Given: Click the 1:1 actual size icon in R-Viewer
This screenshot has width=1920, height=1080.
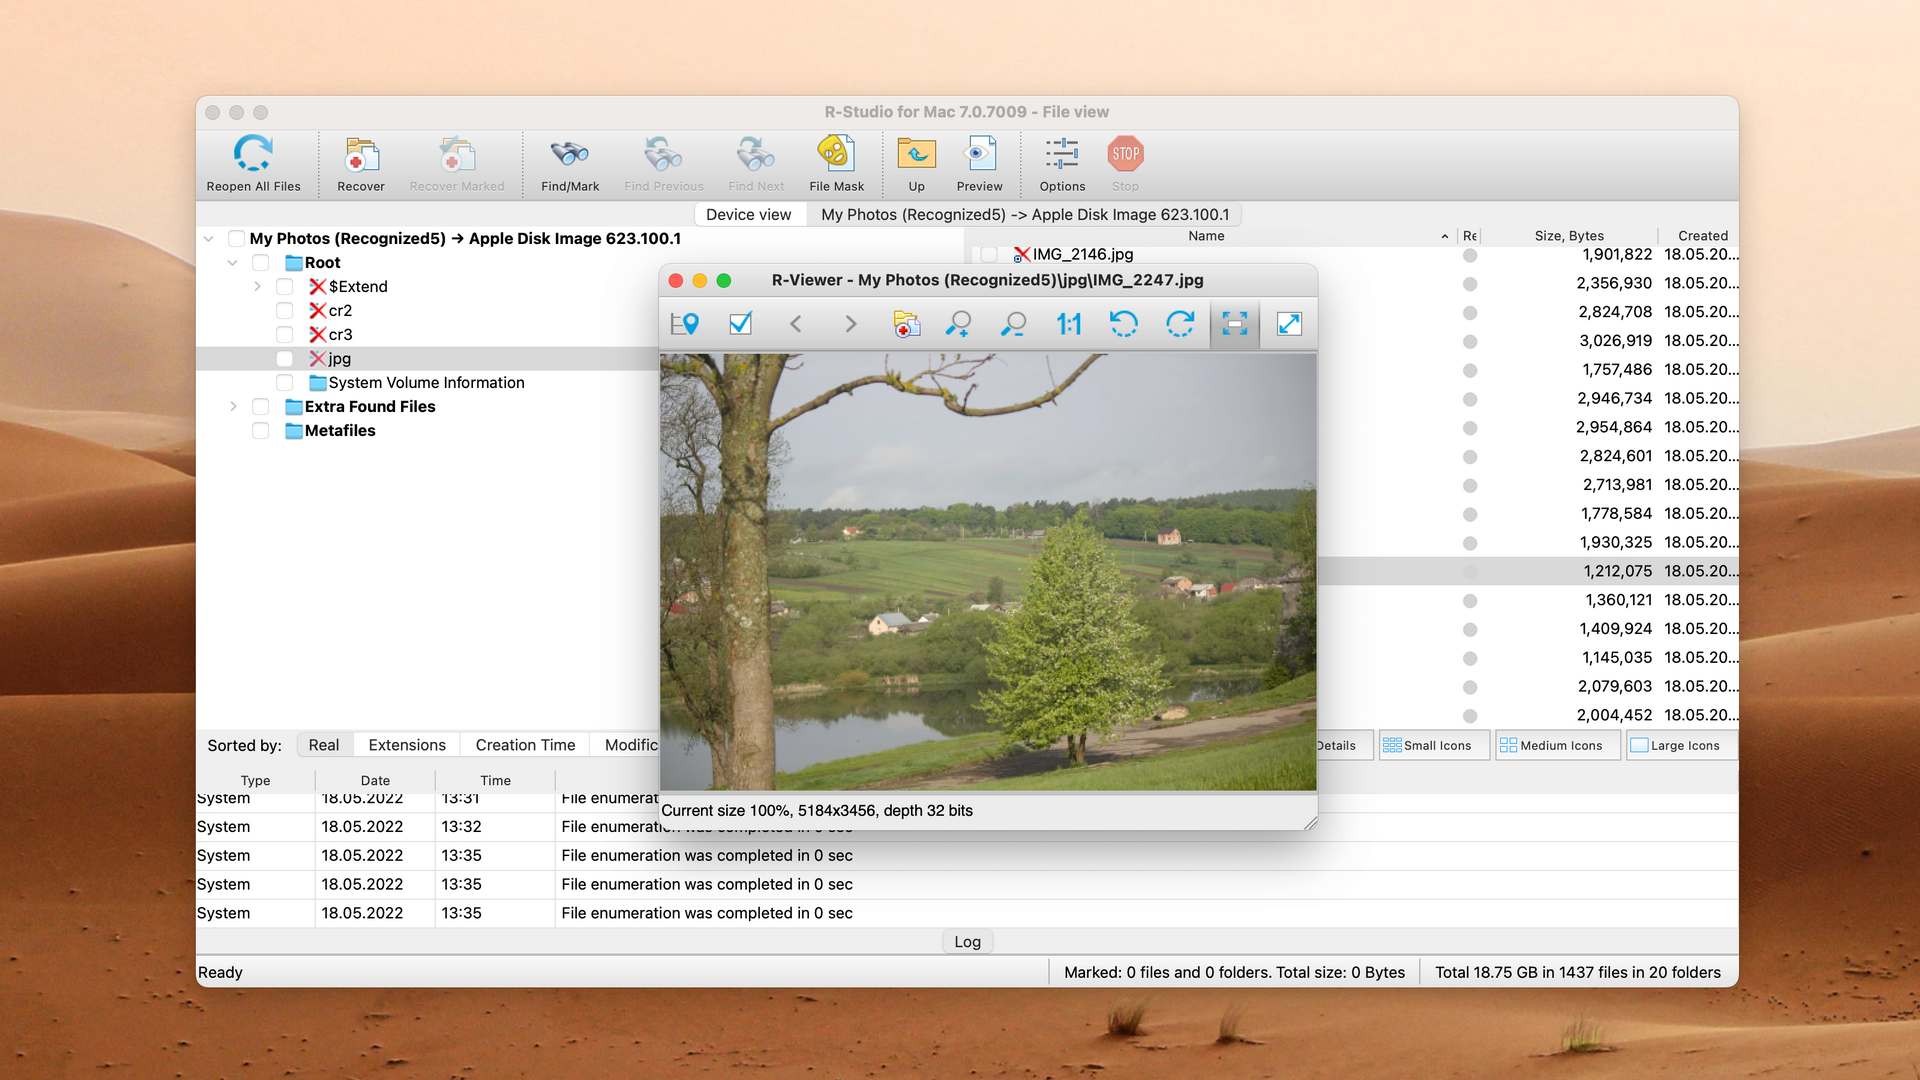Looking at the screenshot, I should coord(1069,324).
